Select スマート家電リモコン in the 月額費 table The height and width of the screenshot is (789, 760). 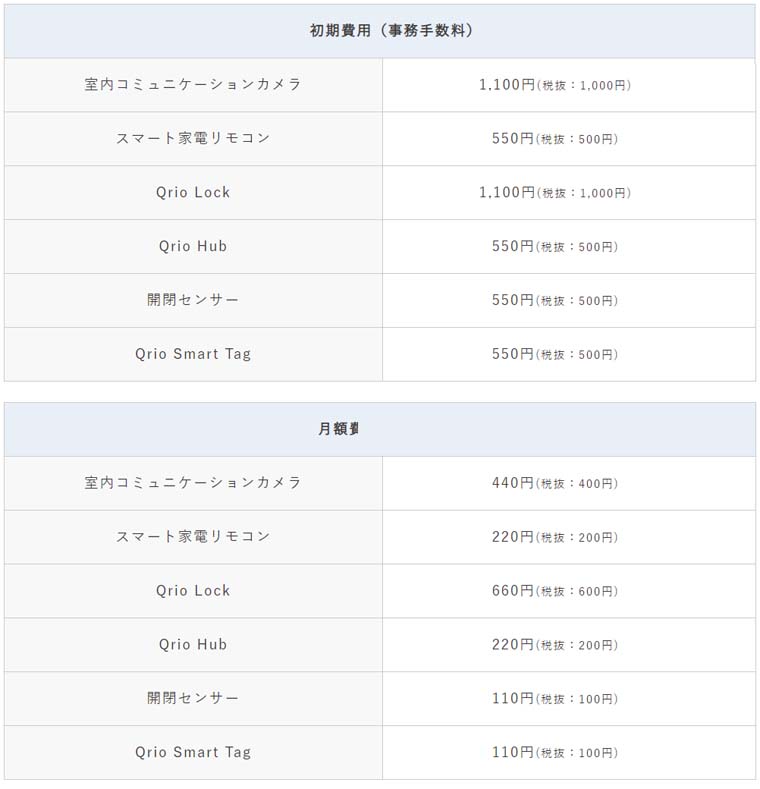pyautogui.click(x=193, y=537)
